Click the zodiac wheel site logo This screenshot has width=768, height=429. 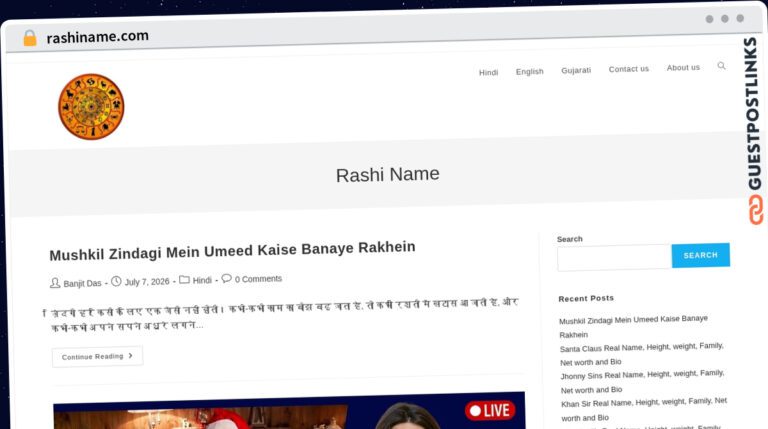pyautogui.click(x=91, y=107)
